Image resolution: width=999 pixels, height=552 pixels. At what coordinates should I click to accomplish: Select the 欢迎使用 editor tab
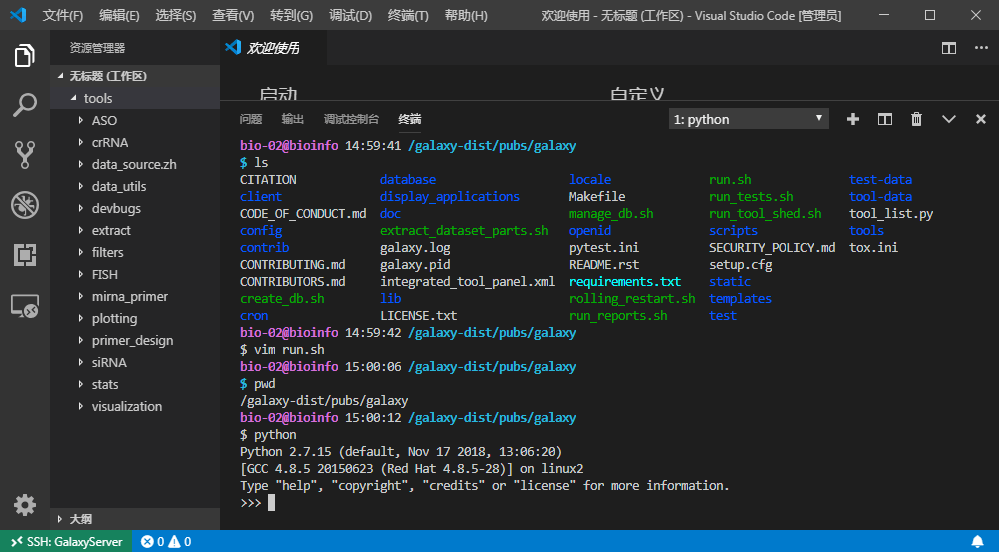(273, 48)
